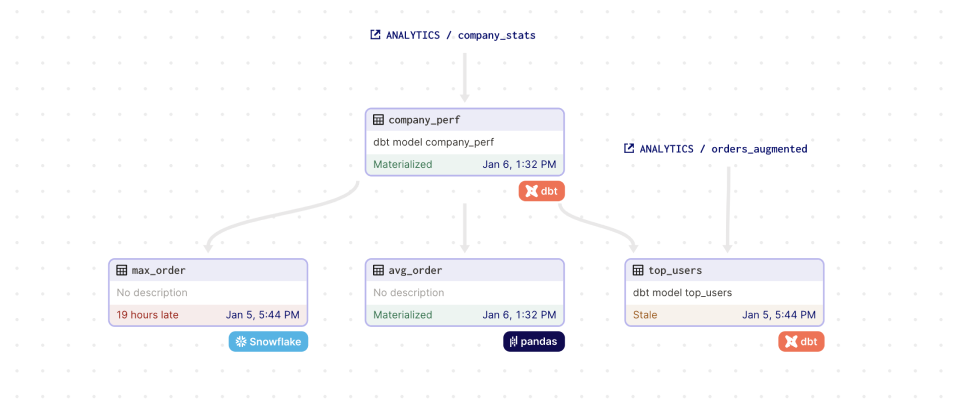Viewport: 960px width, 400px height.
Task: Click the Snowflake badge under max_order
Action: (268, 342)
